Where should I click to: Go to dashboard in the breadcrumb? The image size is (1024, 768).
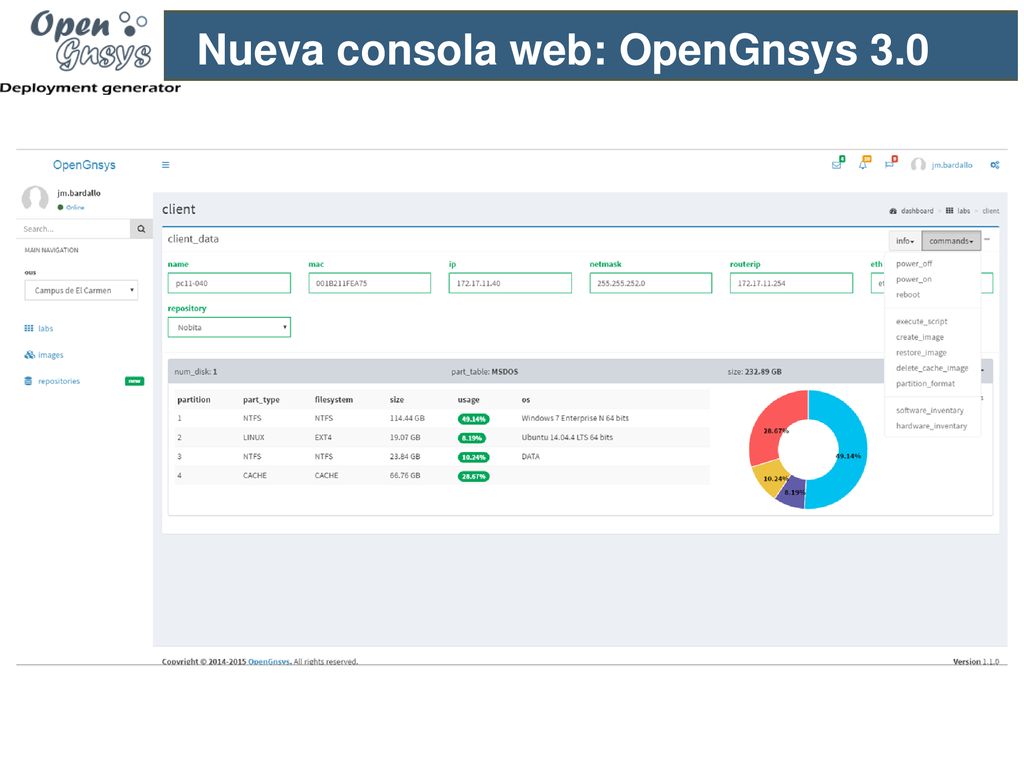point(917,211)
